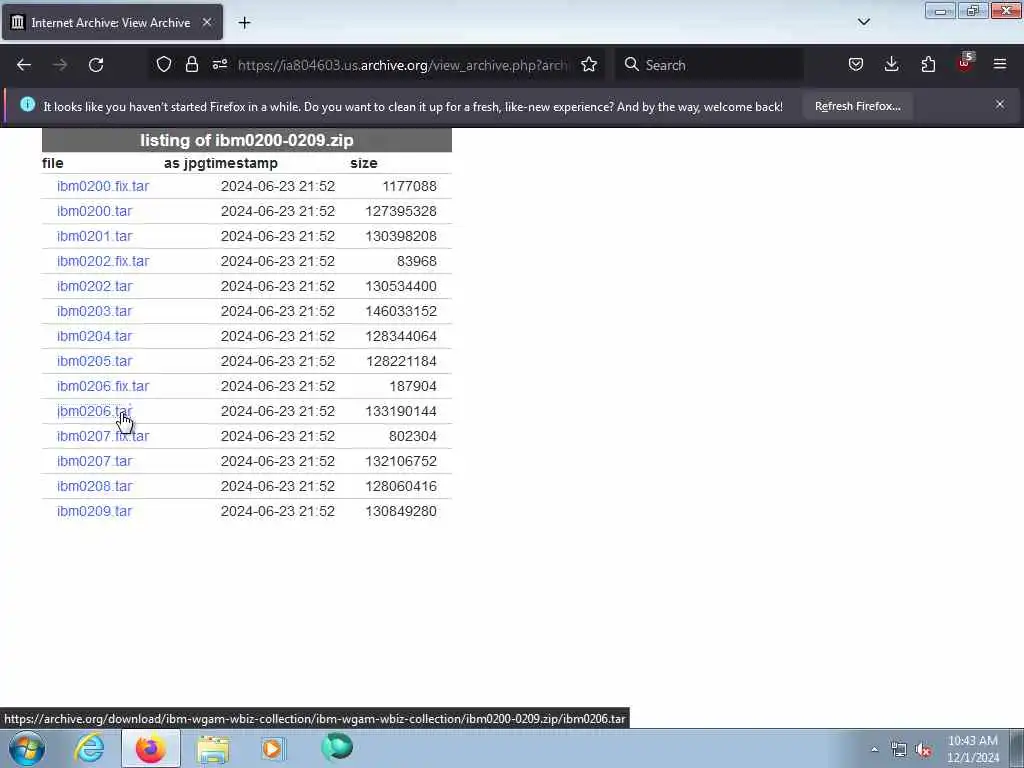Image resolution: width=1024 pixels, height=768 pixels.
Task: Open ibm0200.fix.tar link
Action: click(103, 186)
